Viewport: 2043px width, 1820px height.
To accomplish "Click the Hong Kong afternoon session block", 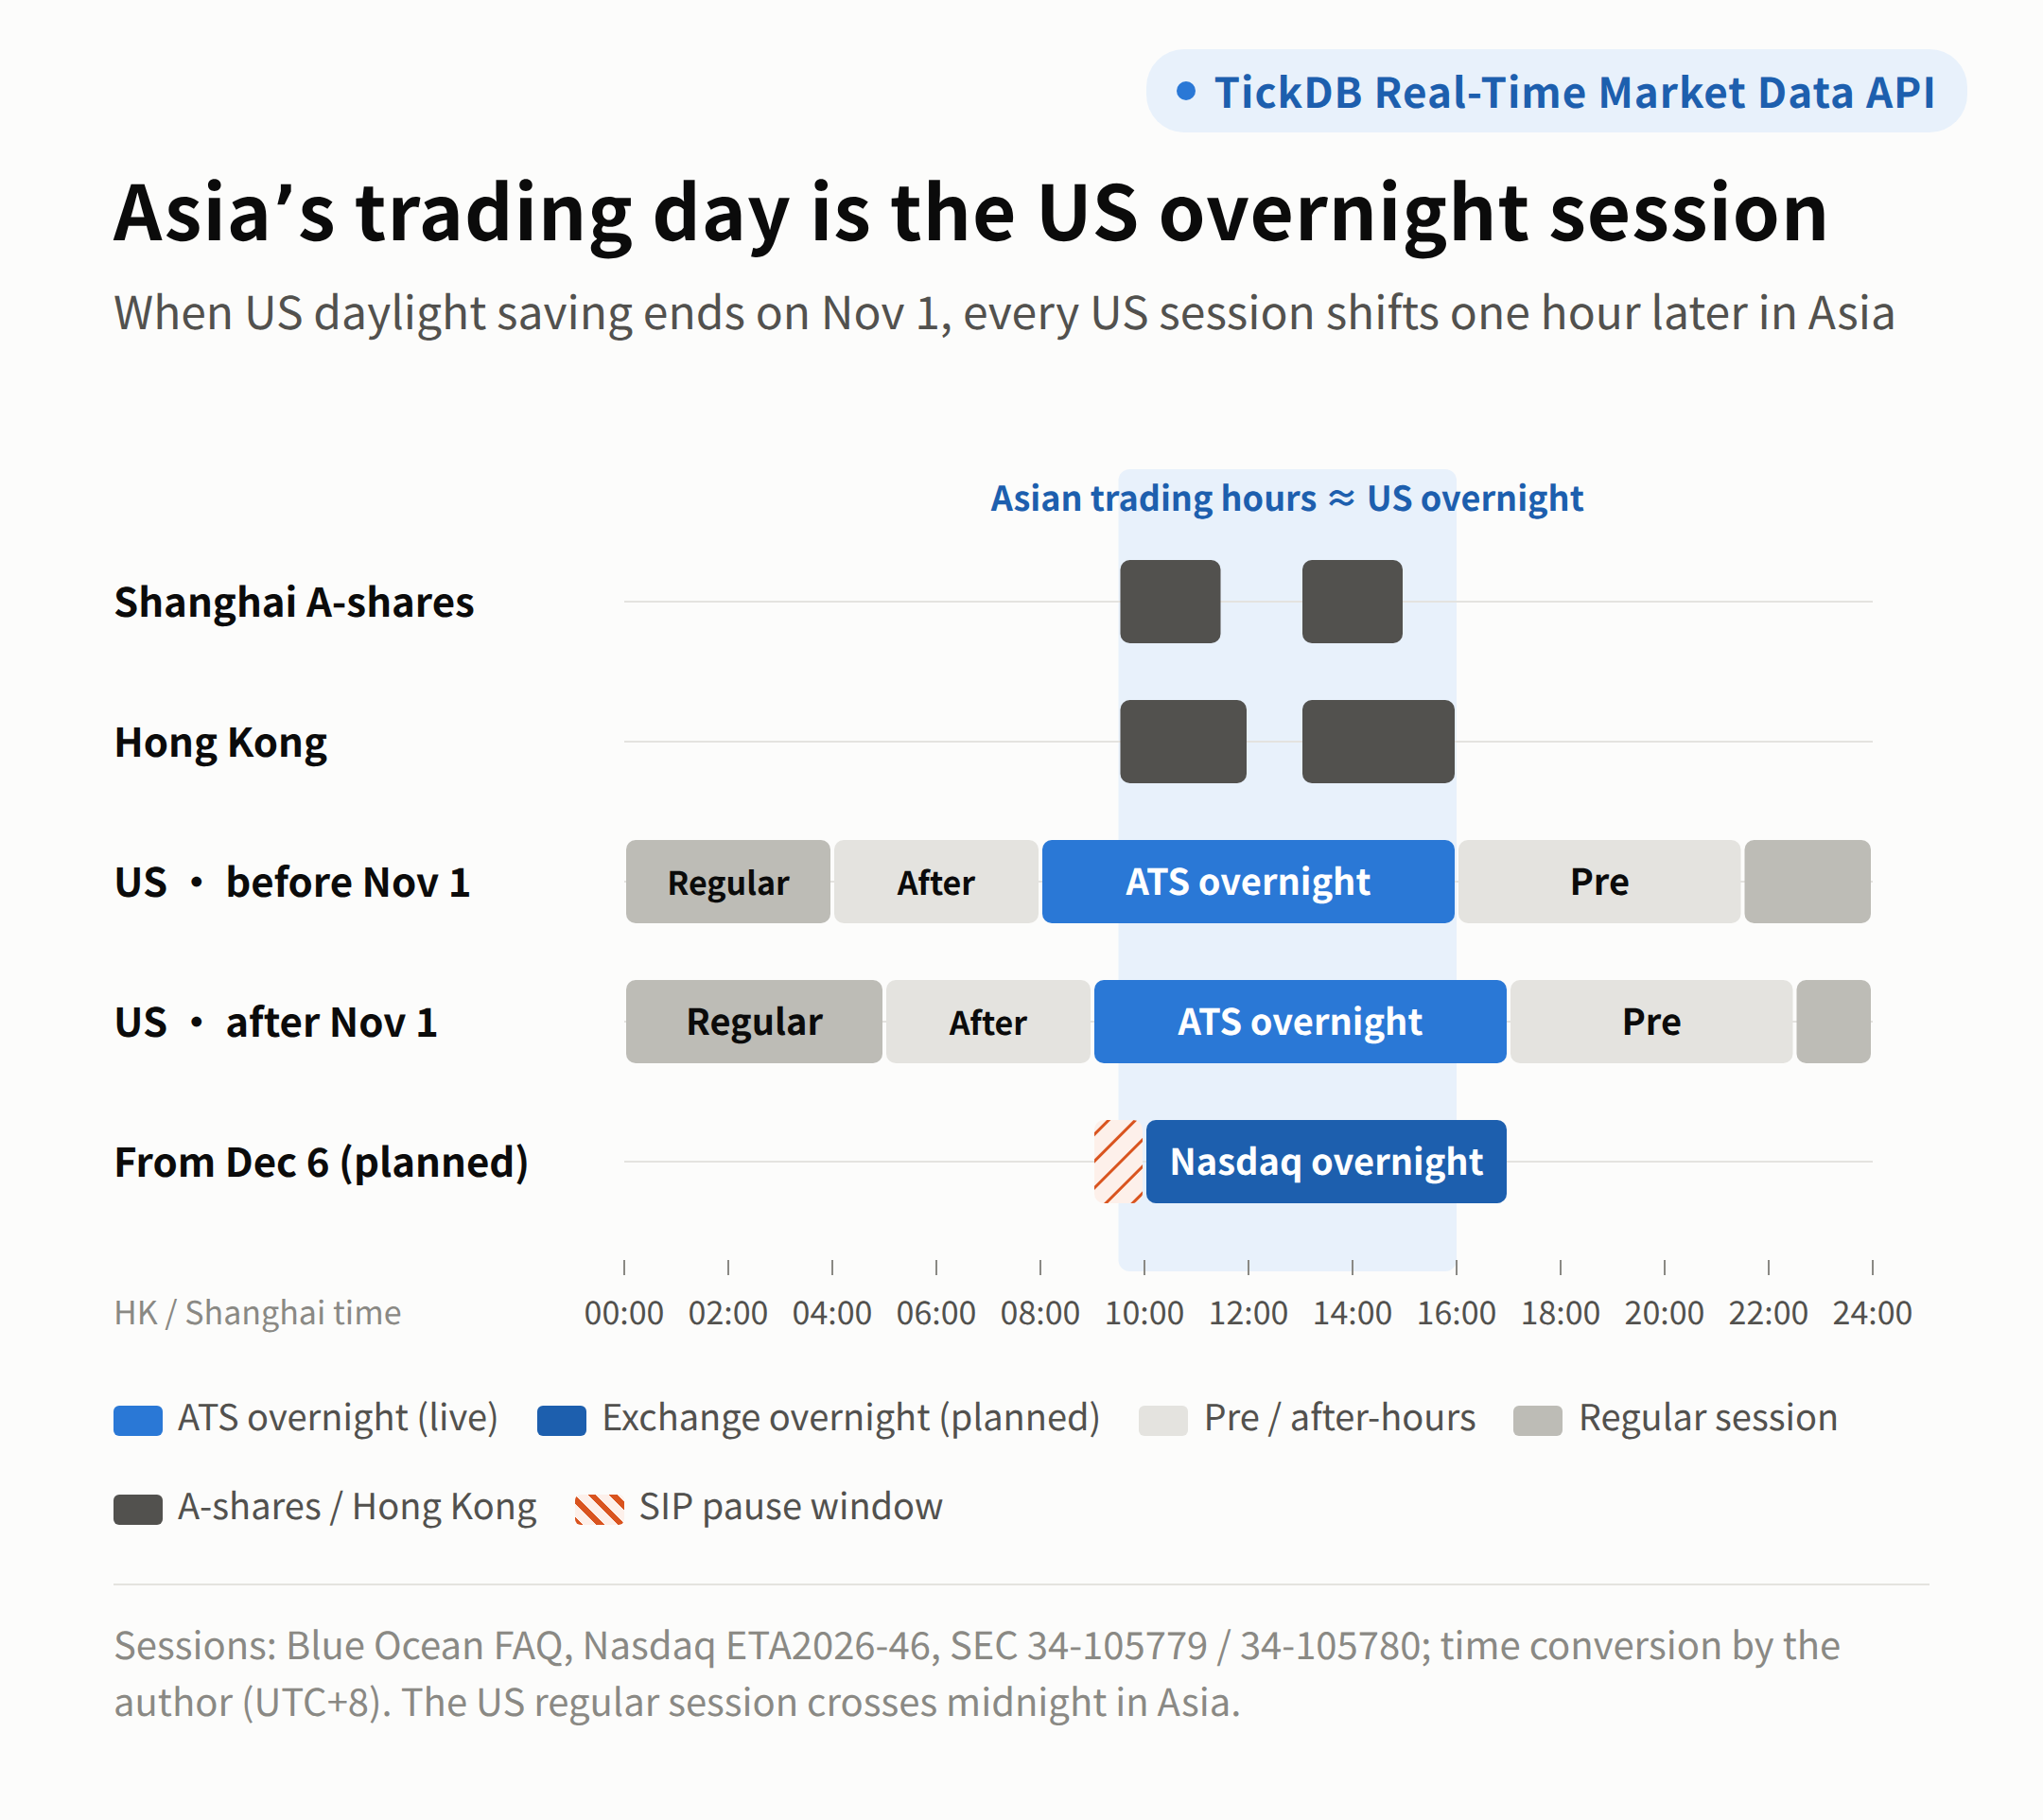I will pyautogui.click(x=1378, y=741).
